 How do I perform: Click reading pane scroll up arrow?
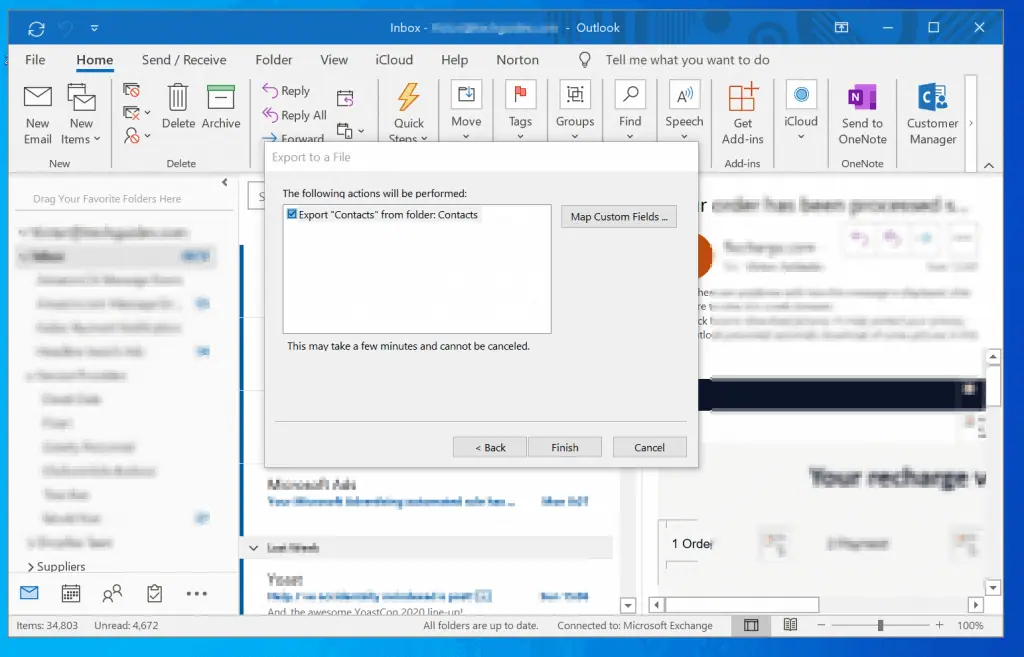coord(993,357)
